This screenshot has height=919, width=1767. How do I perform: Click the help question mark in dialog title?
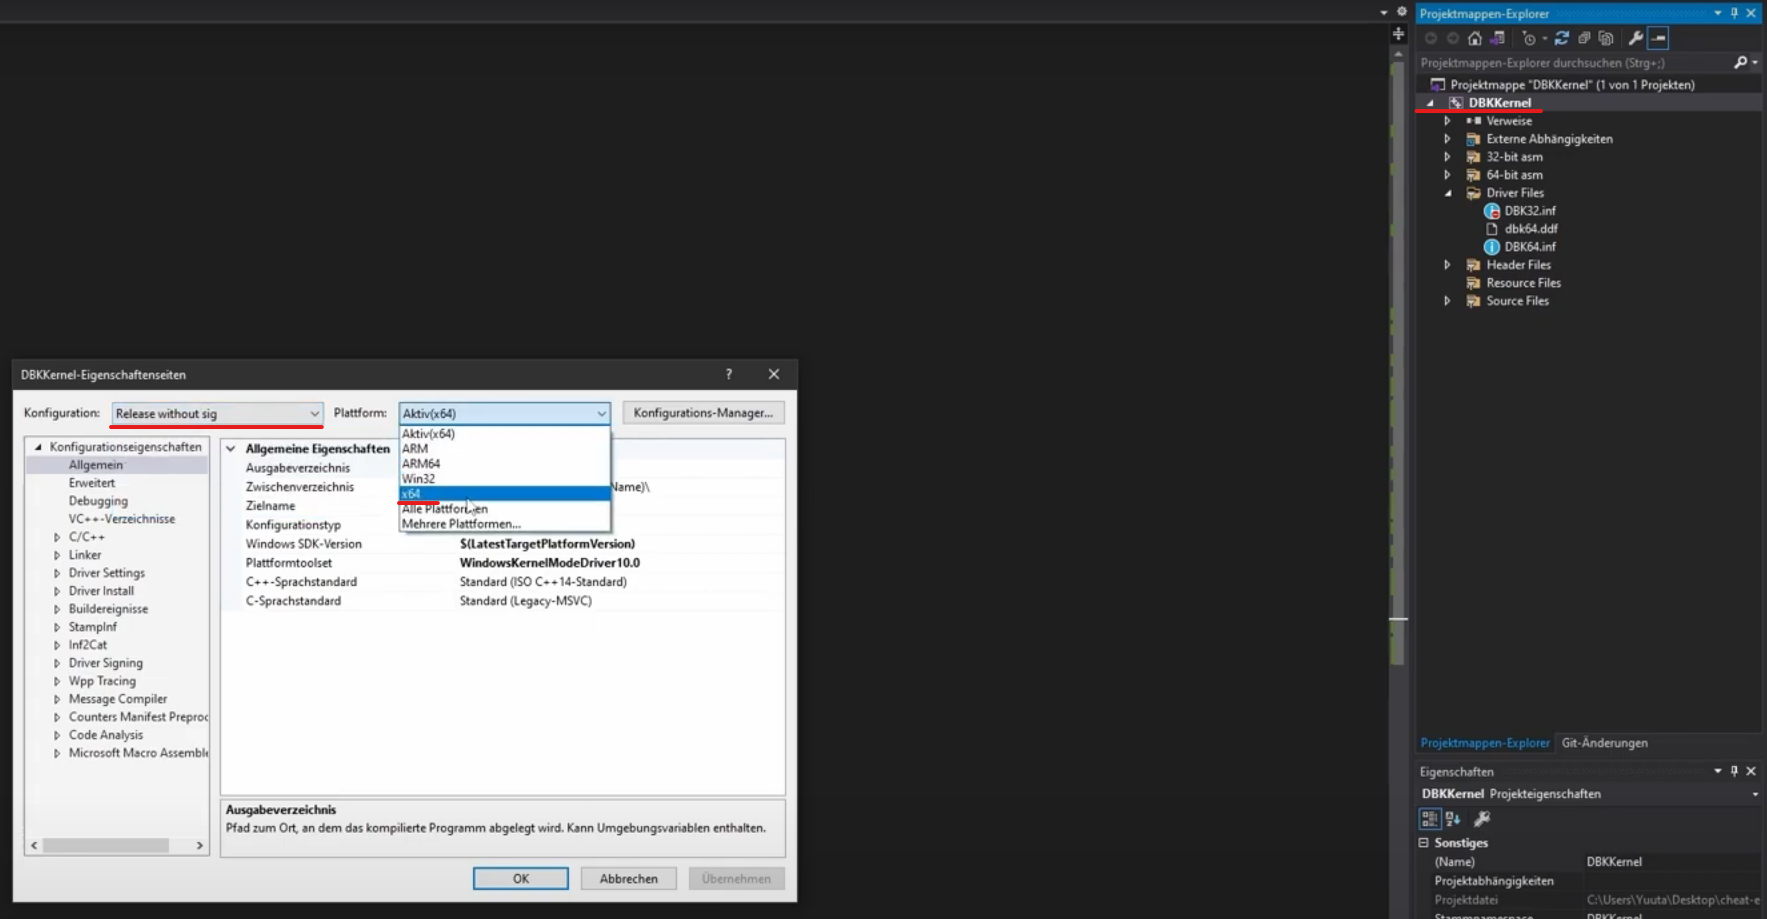[729, 374]
